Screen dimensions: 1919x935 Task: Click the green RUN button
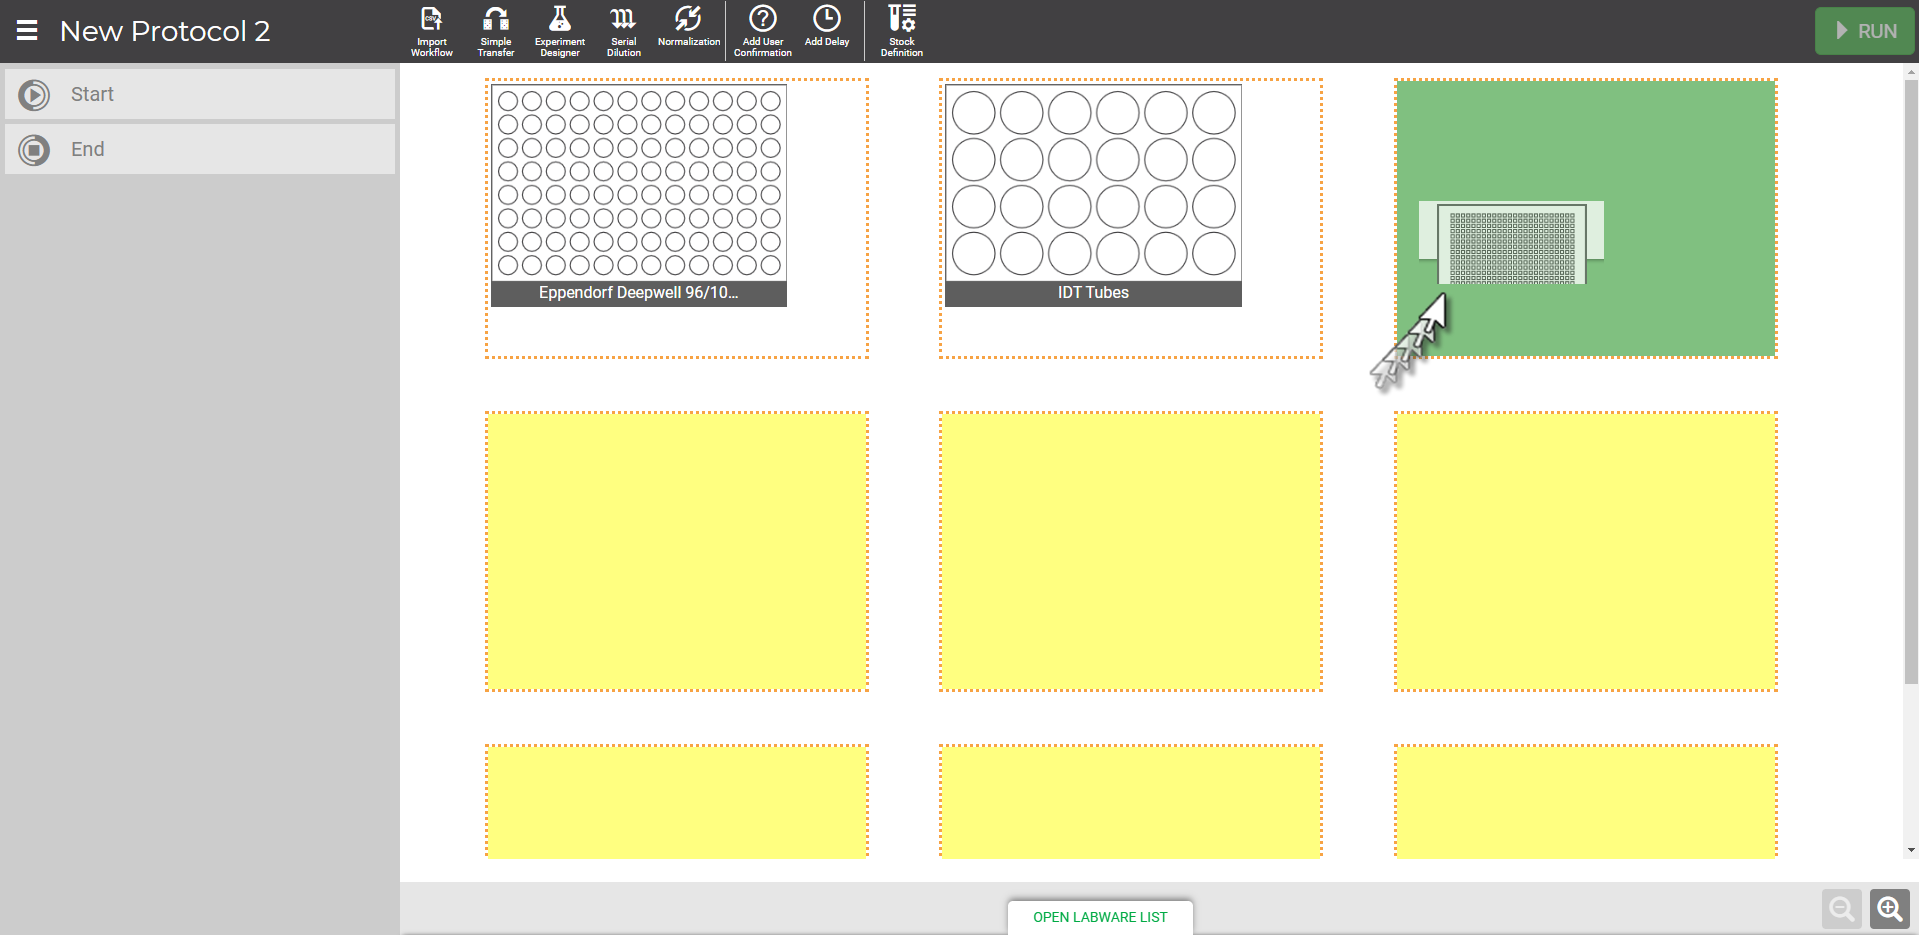coord(1865,31)
